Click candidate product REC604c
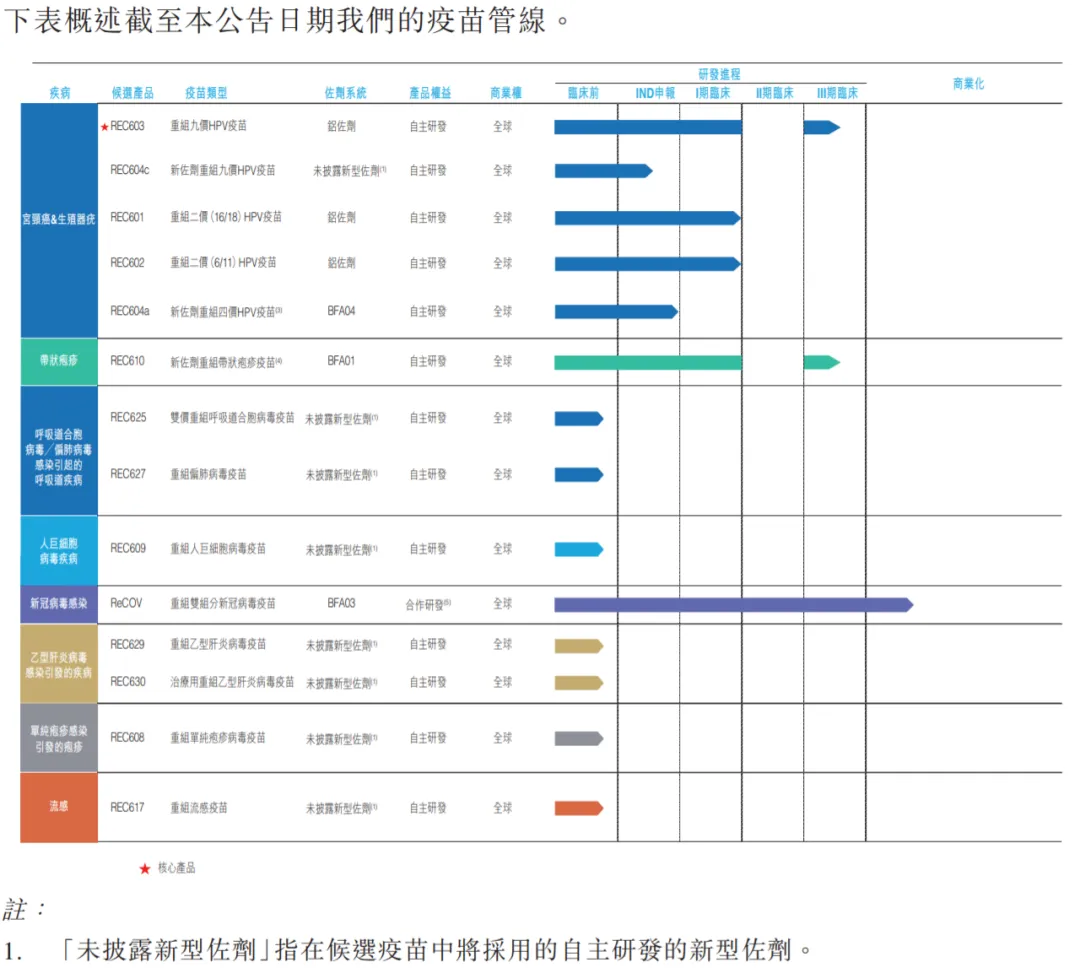Screen dimensions: 1080x968 tap(130, 171)
